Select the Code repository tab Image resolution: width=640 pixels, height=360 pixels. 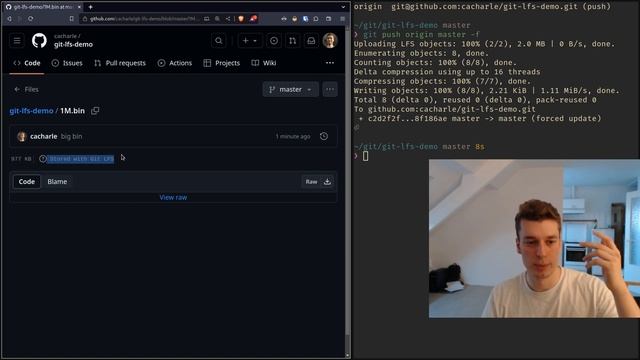coord(27,63)
